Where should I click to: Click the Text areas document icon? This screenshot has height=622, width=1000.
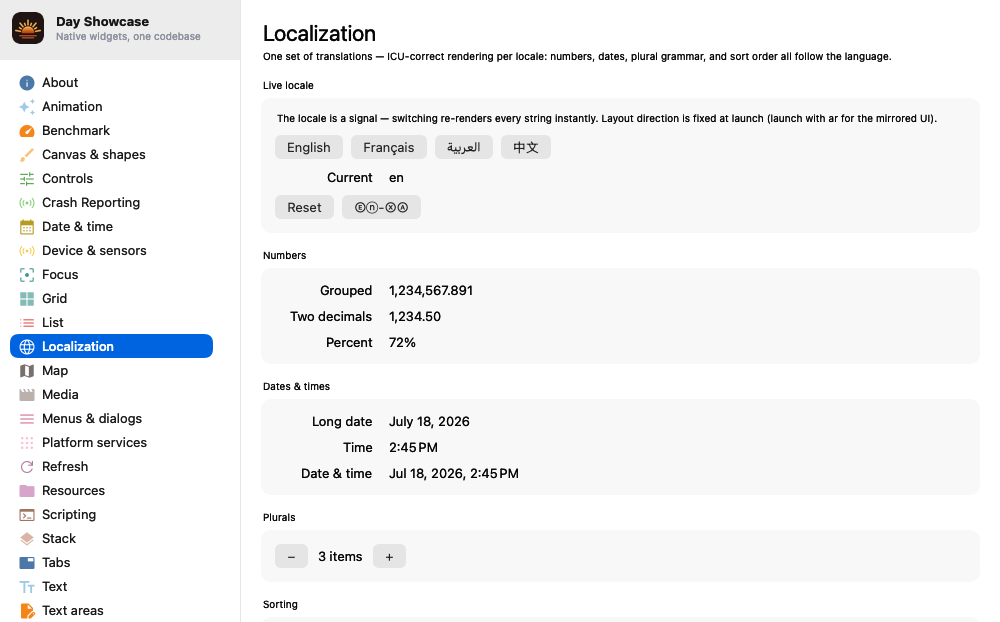click(27, 611)
